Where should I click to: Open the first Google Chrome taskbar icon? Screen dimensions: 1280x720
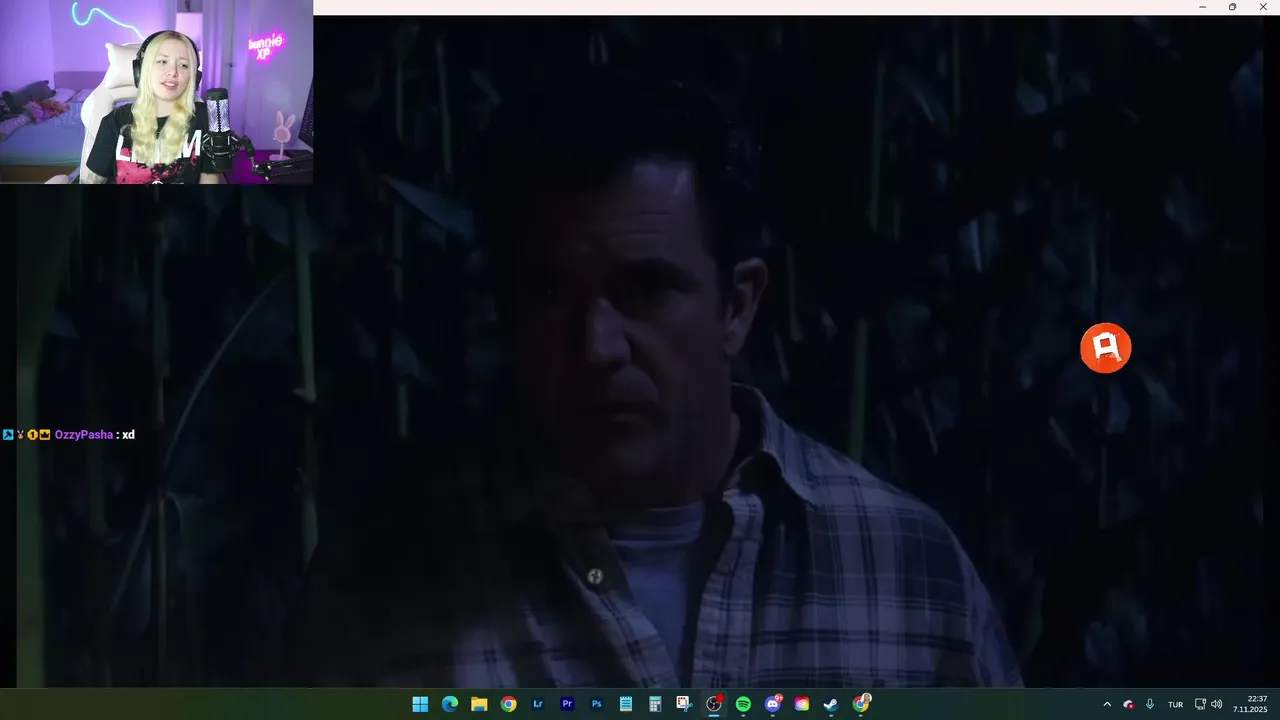click(x=508, y=704)
